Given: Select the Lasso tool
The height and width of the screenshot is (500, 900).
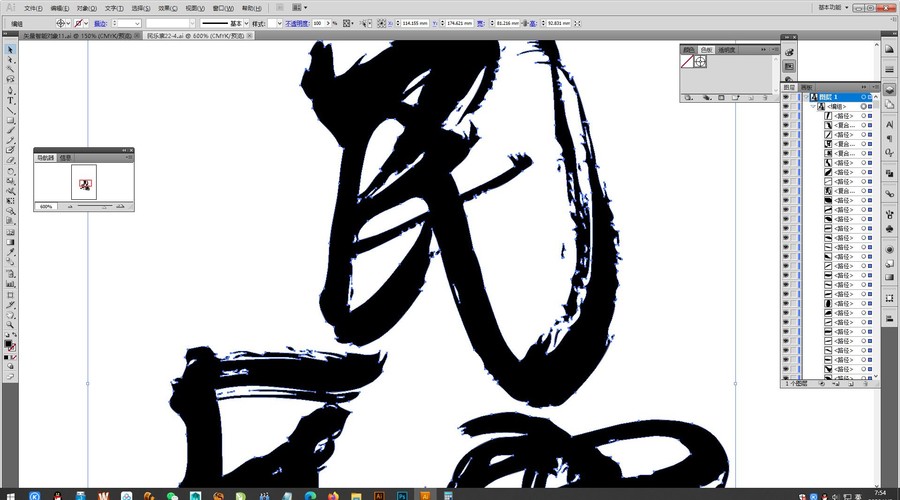Looking at the screenshot, I should point(10,79).
